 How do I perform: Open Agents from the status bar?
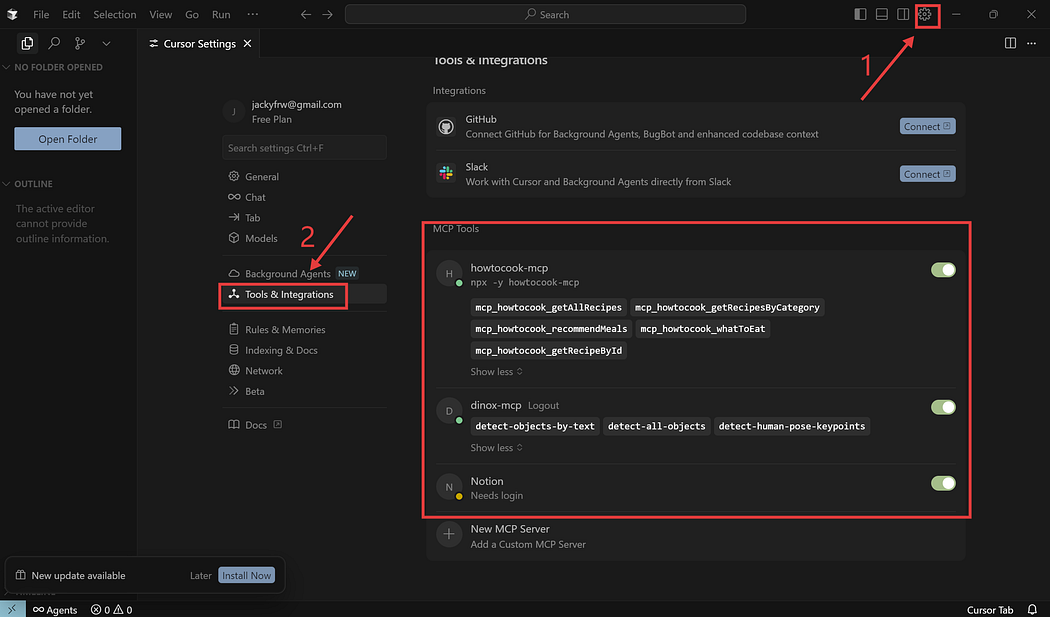(55, 610)
